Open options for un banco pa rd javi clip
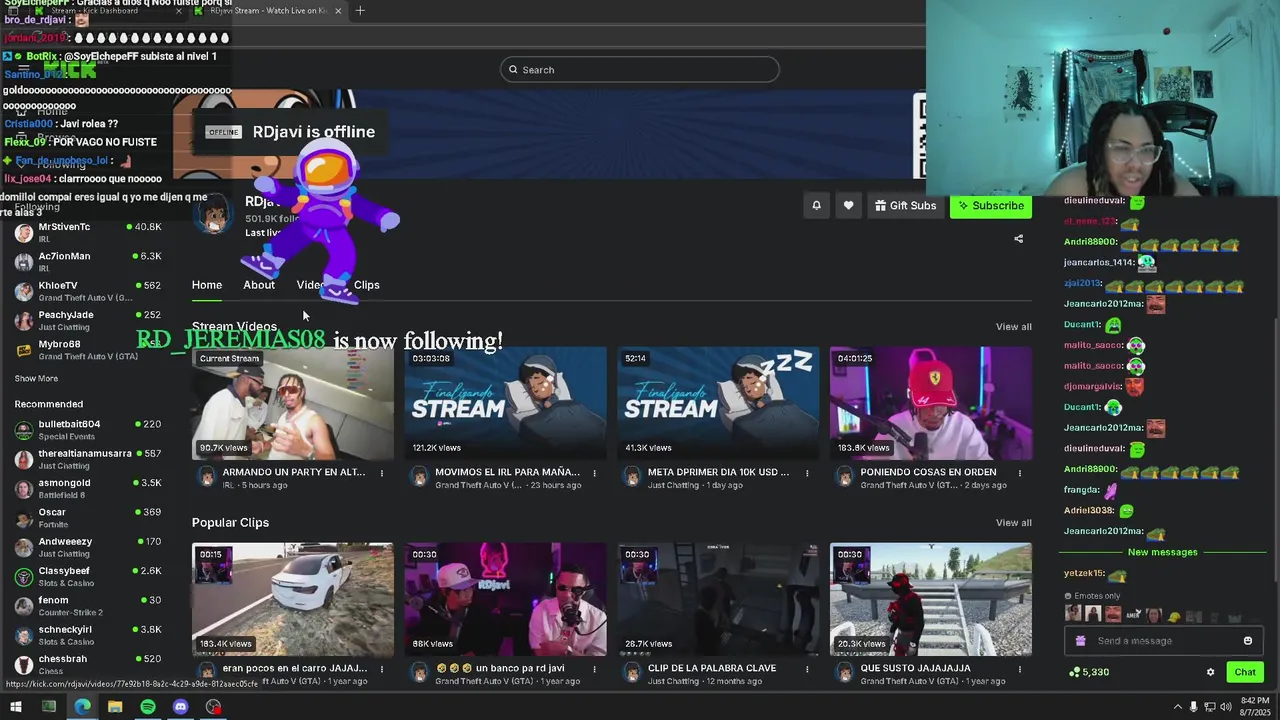1280x720 pixels. point(594,669)
